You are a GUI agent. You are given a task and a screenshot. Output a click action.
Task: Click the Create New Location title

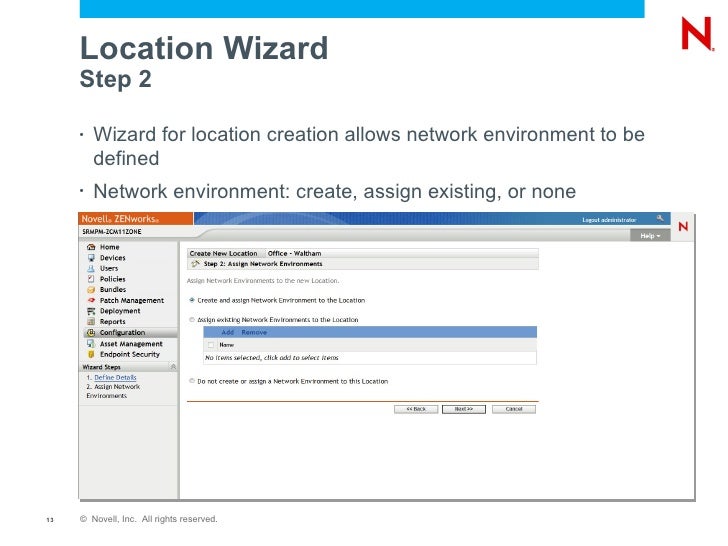(223, 254)
